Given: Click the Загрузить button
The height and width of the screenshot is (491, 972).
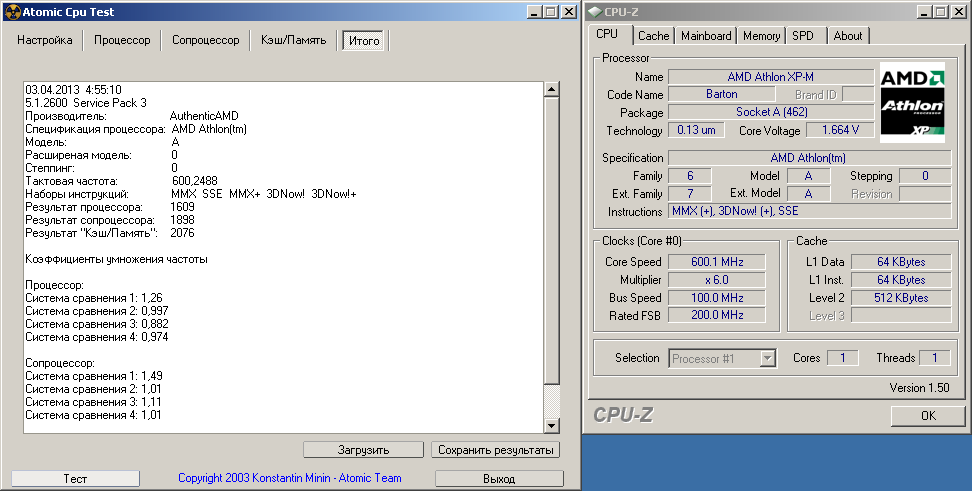Looking at the screenshot, I should pos(363,450).
